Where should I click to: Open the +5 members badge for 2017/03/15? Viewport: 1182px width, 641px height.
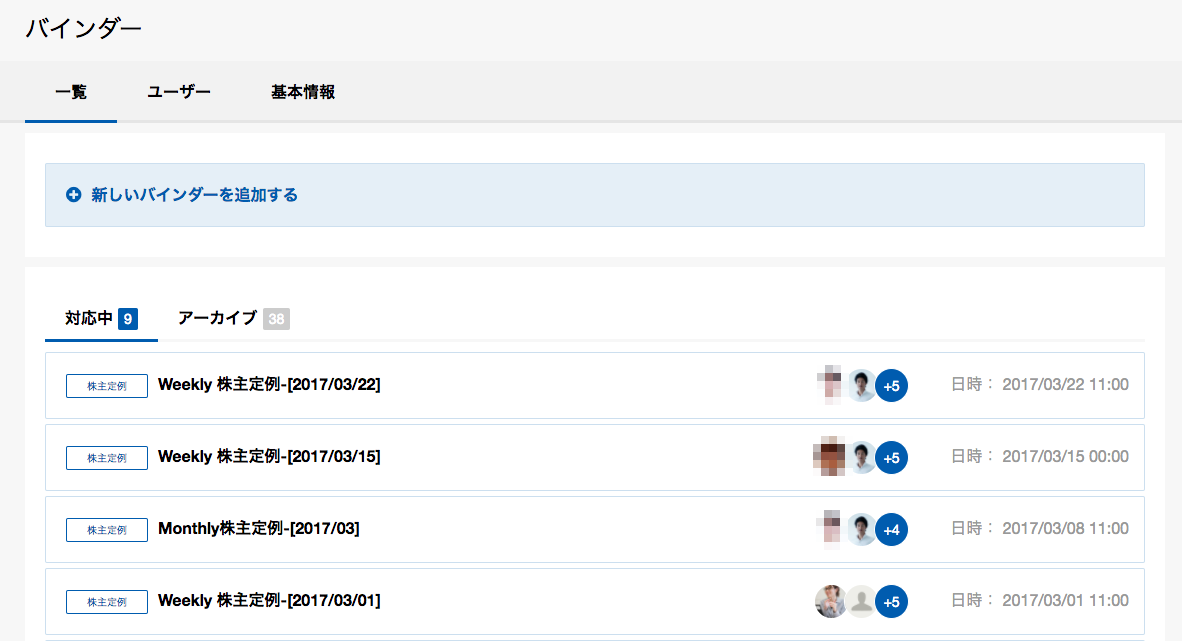click(x=891, y=458)
